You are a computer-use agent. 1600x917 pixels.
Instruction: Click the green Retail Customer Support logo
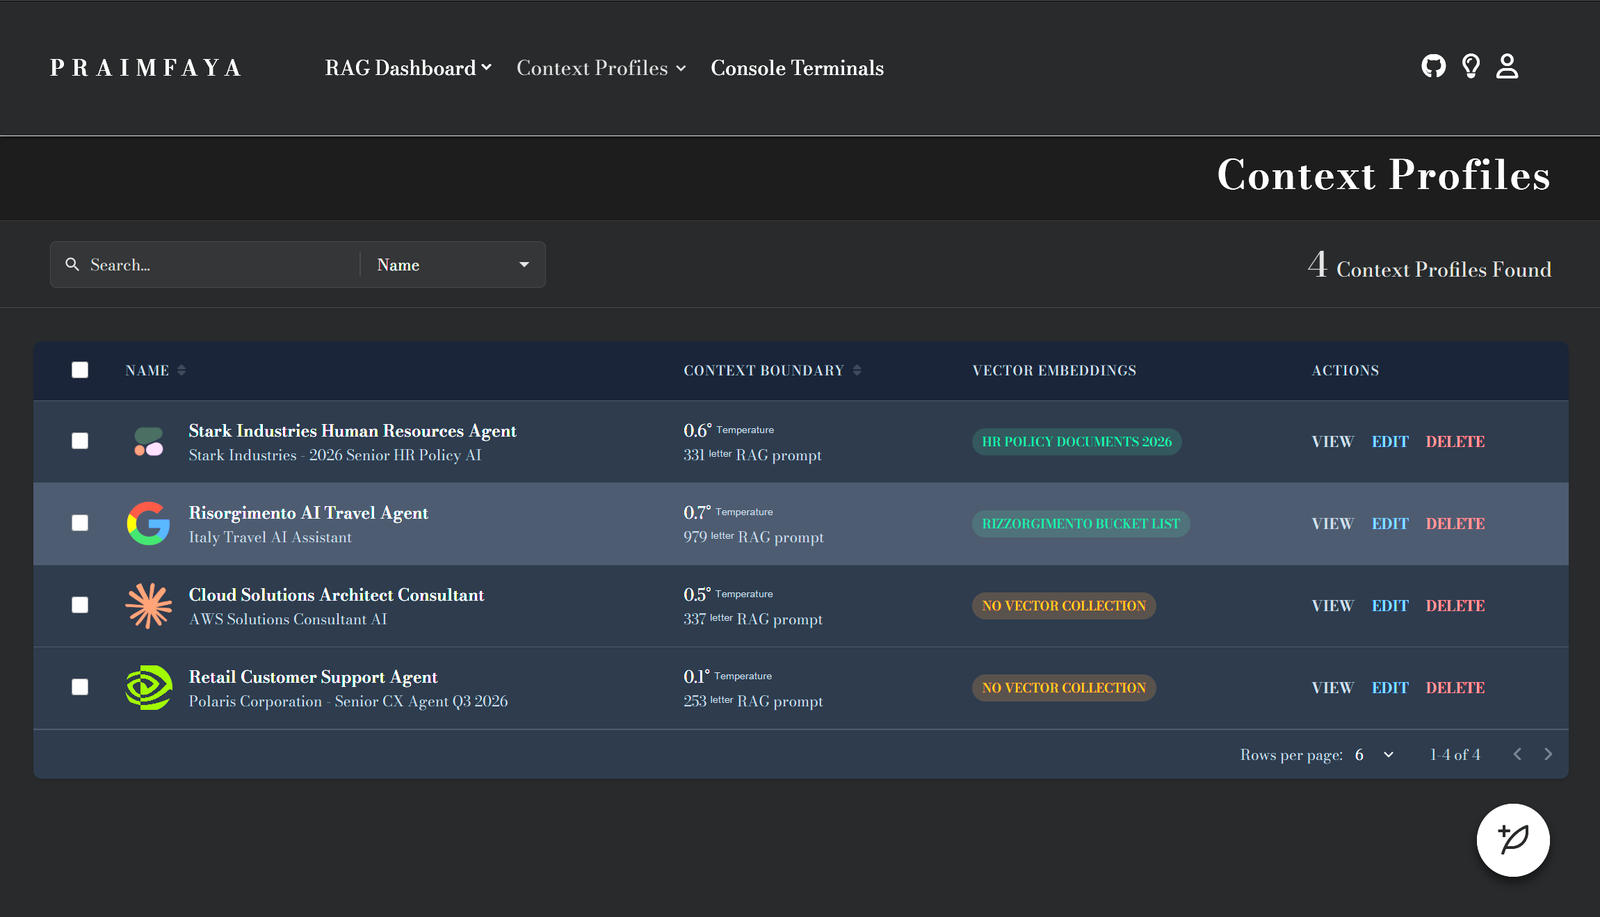coord(148,688)
